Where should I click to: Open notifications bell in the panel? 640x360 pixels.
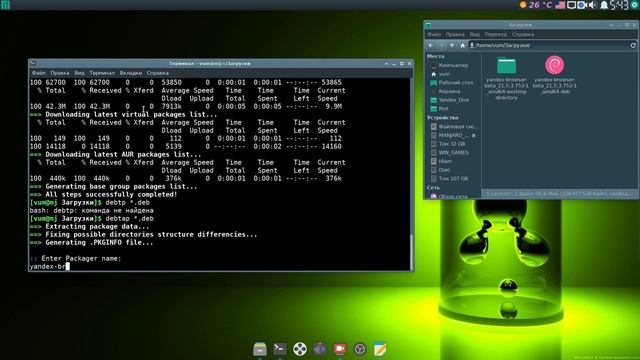coord(604,5)
